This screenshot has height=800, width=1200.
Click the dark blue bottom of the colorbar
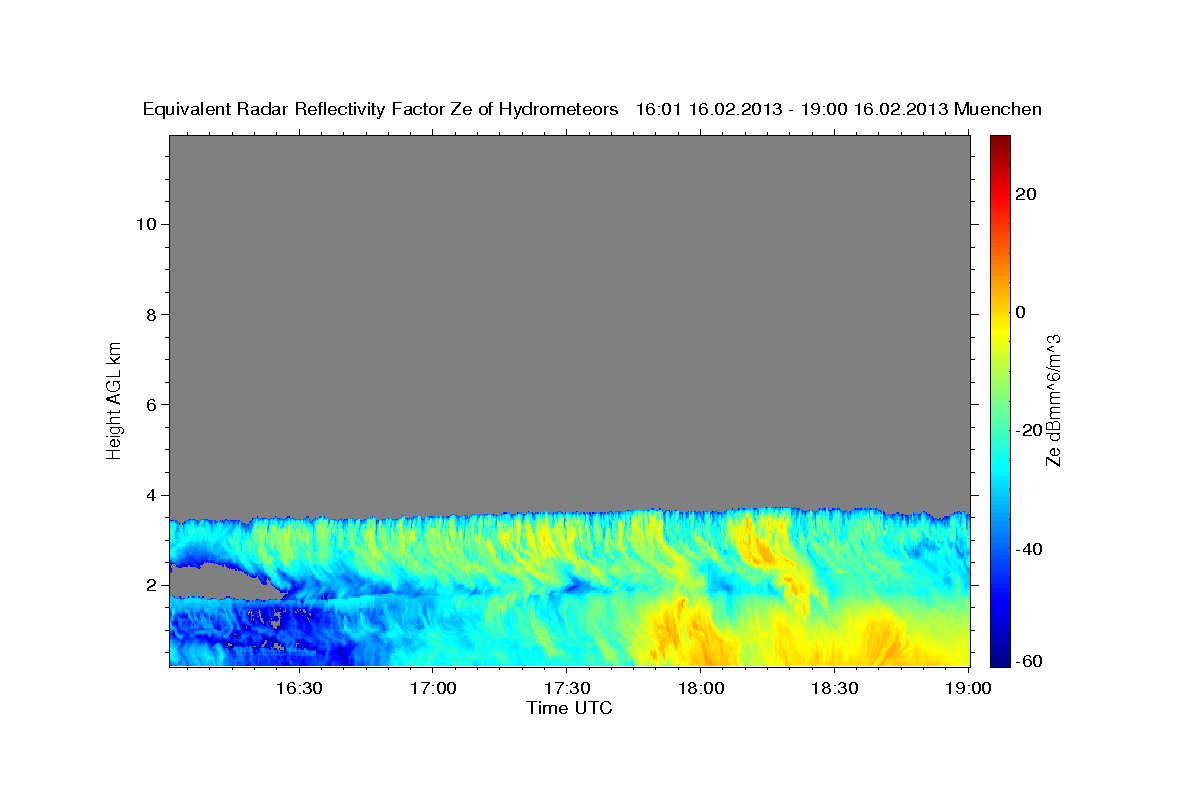coord(999,657)
